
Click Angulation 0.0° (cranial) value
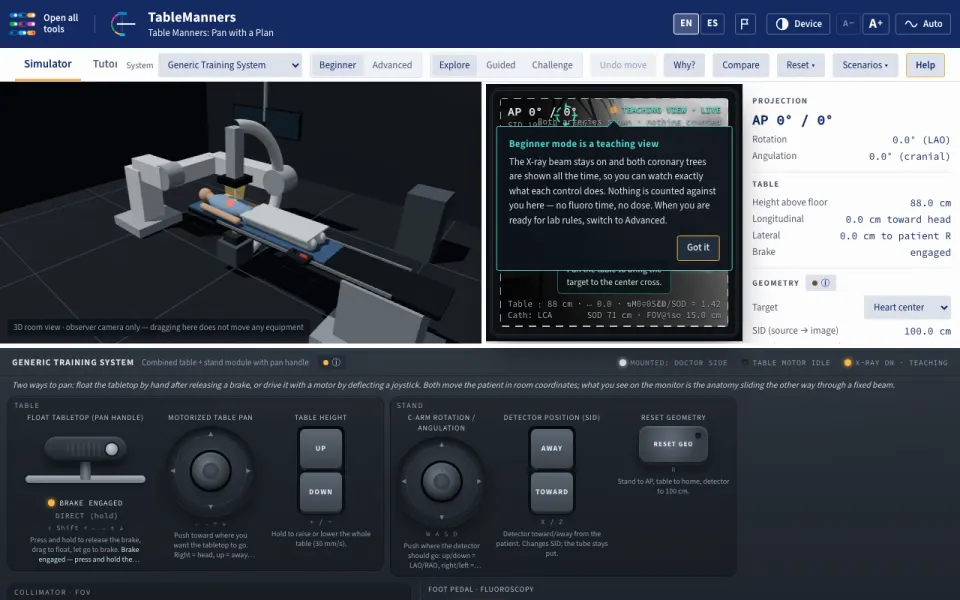click(x=909, y=156)
